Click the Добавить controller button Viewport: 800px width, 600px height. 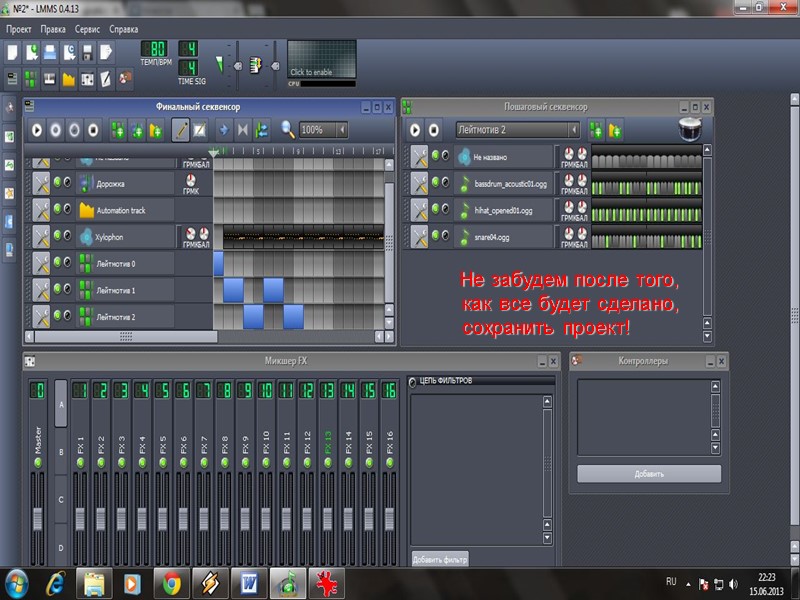(x=649, y=473)
